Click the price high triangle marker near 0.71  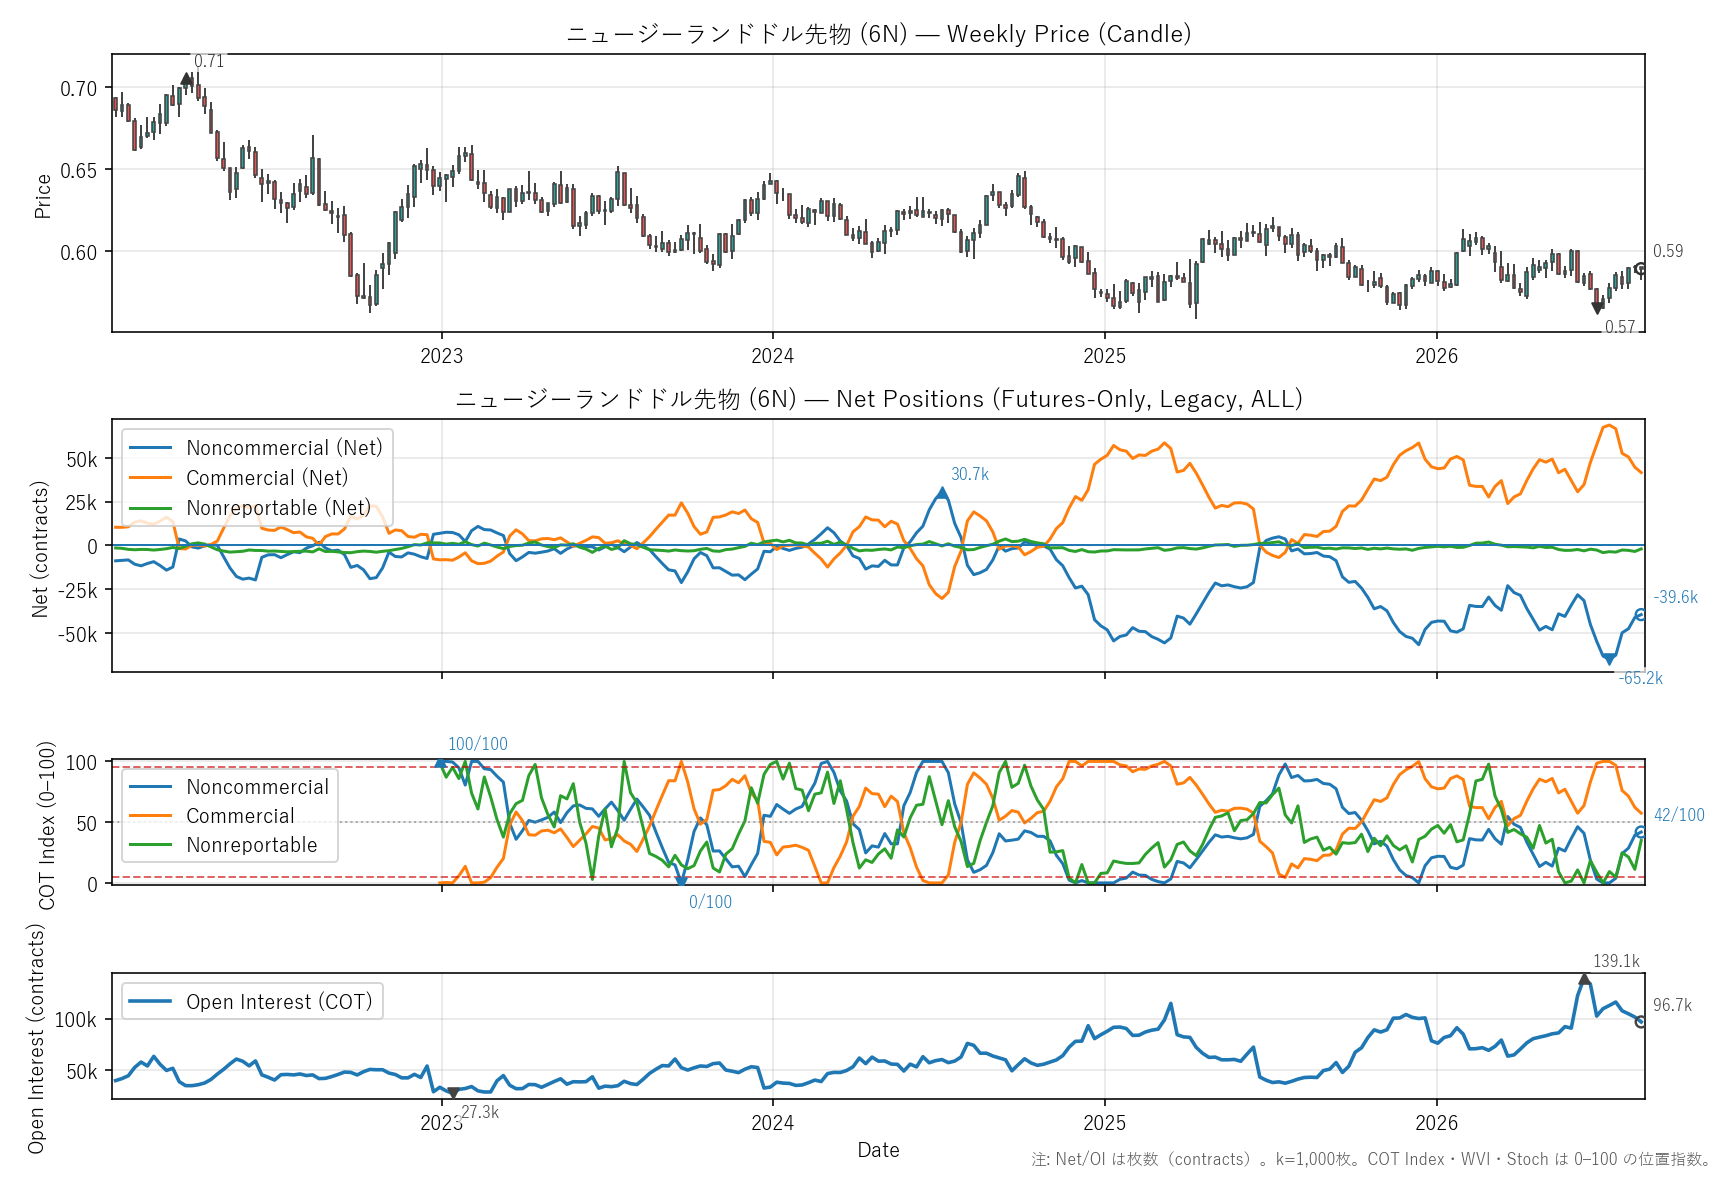point(186,79)
